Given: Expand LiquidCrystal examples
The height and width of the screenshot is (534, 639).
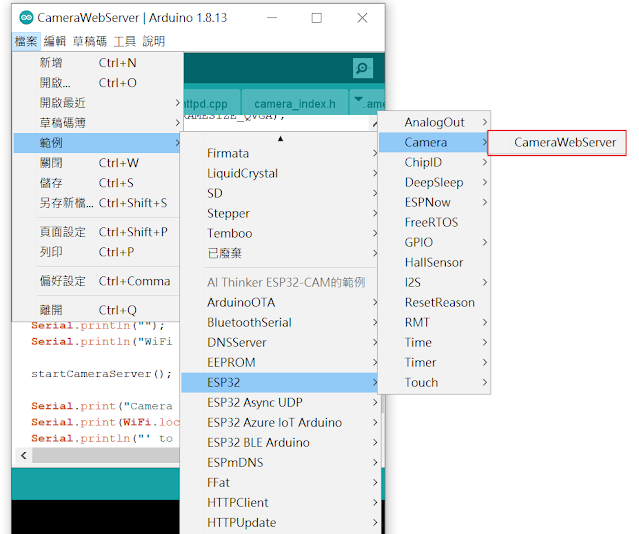Looking at the screenshot, I should click(x=280, y=173).
